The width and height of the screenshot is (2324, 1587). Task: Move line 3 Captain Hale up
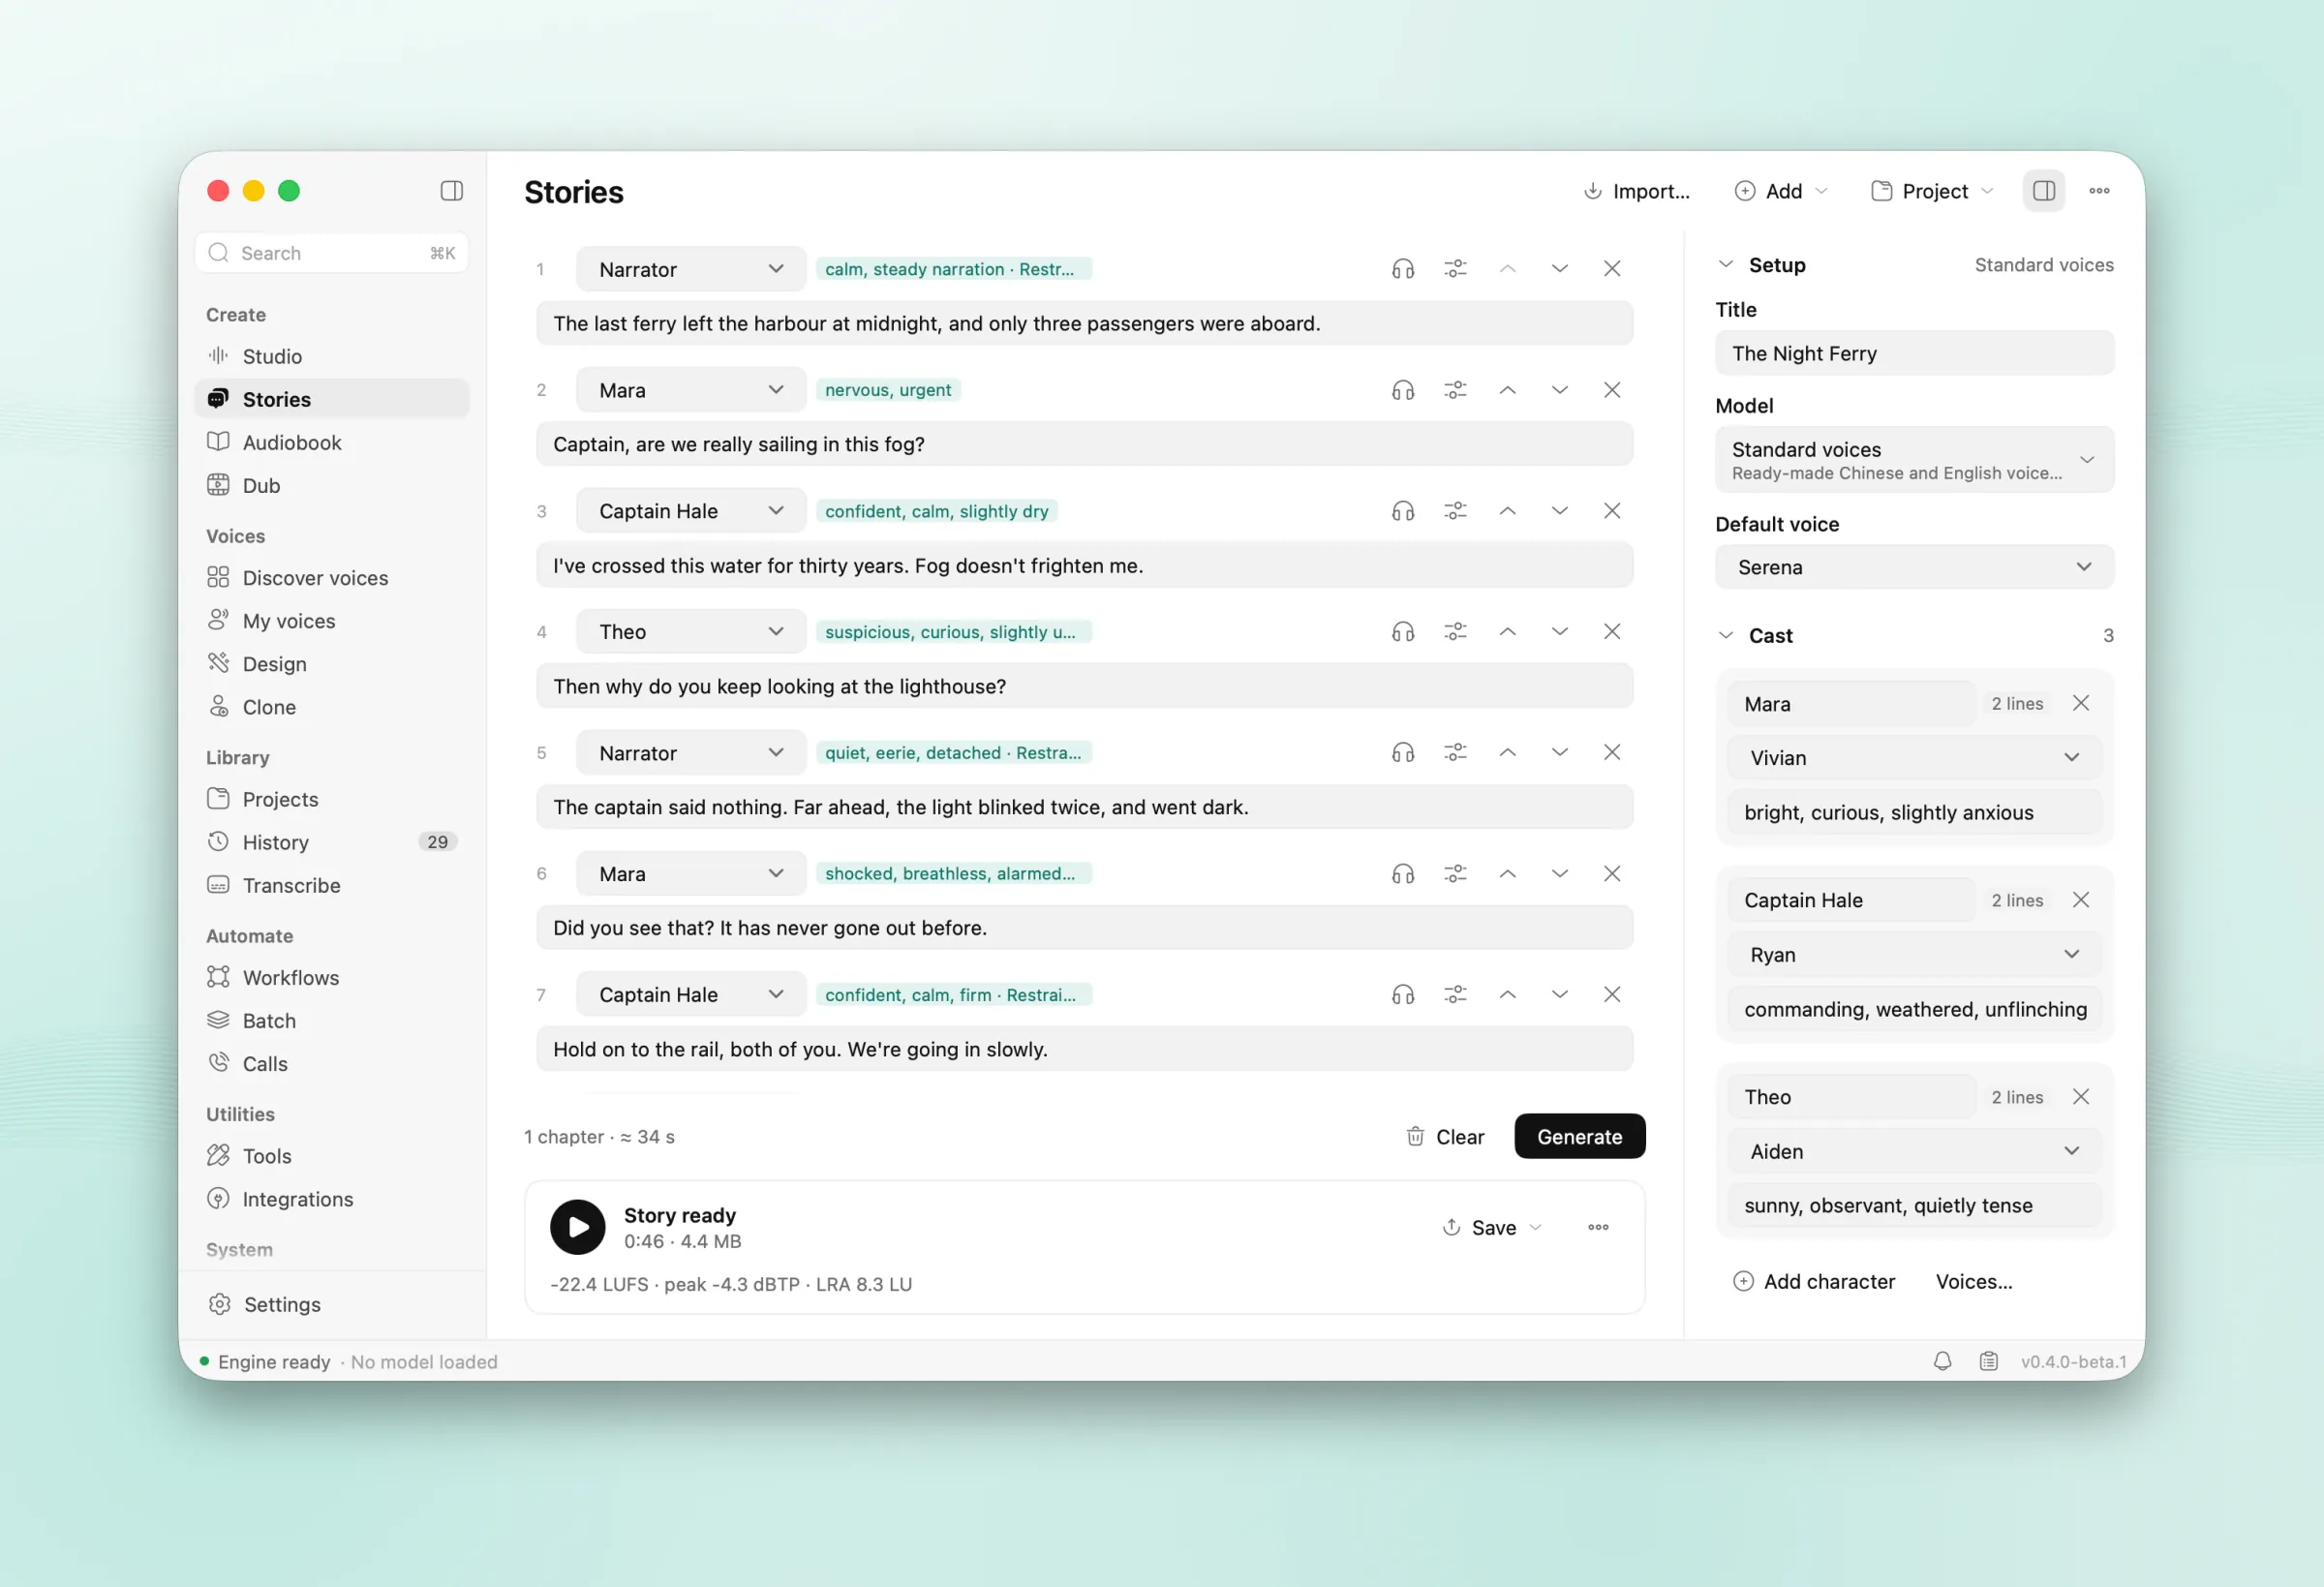[1507, 511]
